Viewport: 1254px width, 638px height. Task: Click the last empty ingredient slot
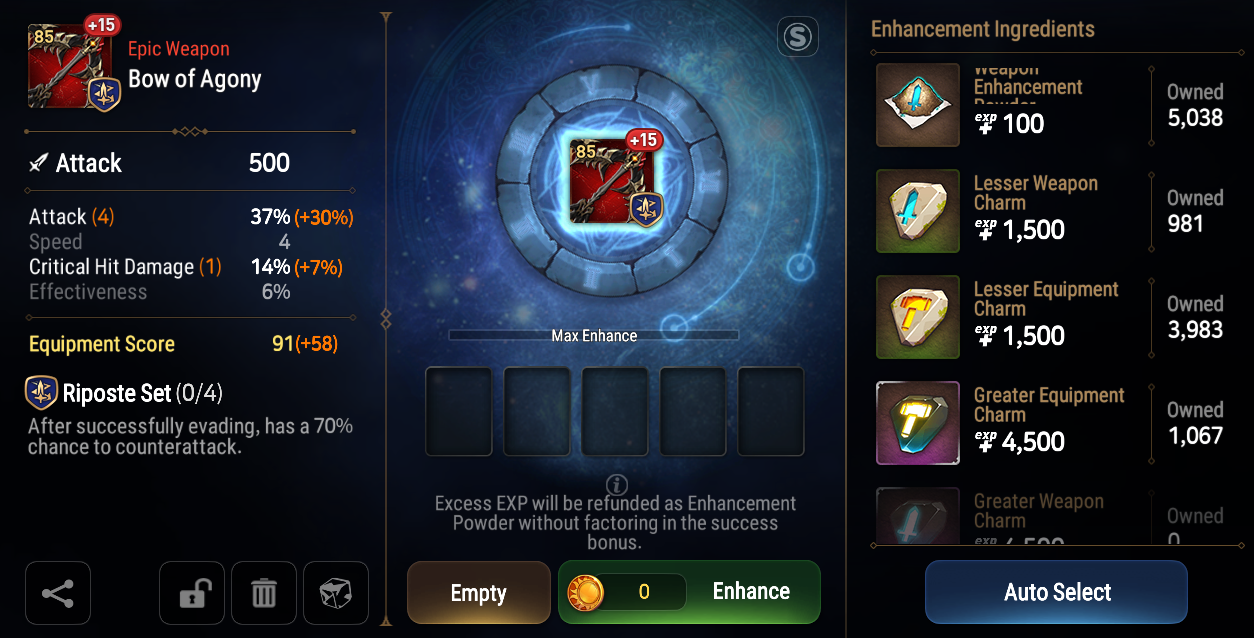pyautogui.click(x=771, y=412)
